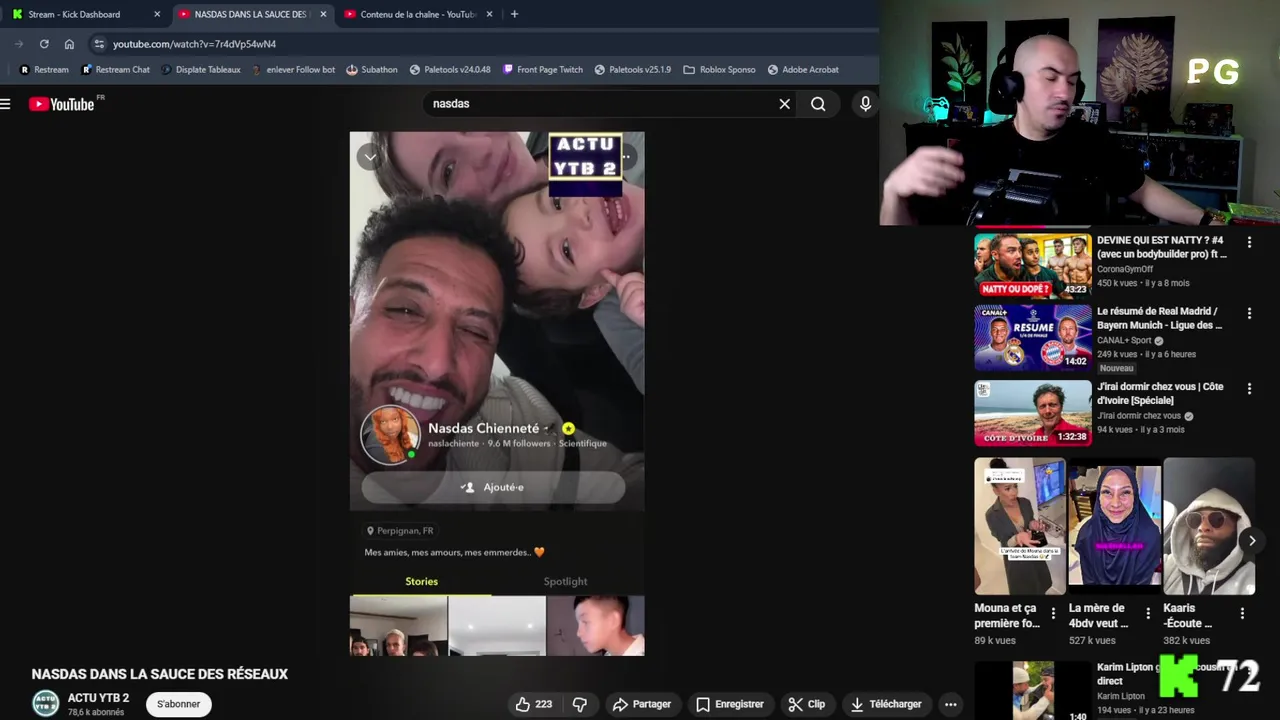Open Front Page Twitch bookmark
1280x720 pixels.
[541, 70]
